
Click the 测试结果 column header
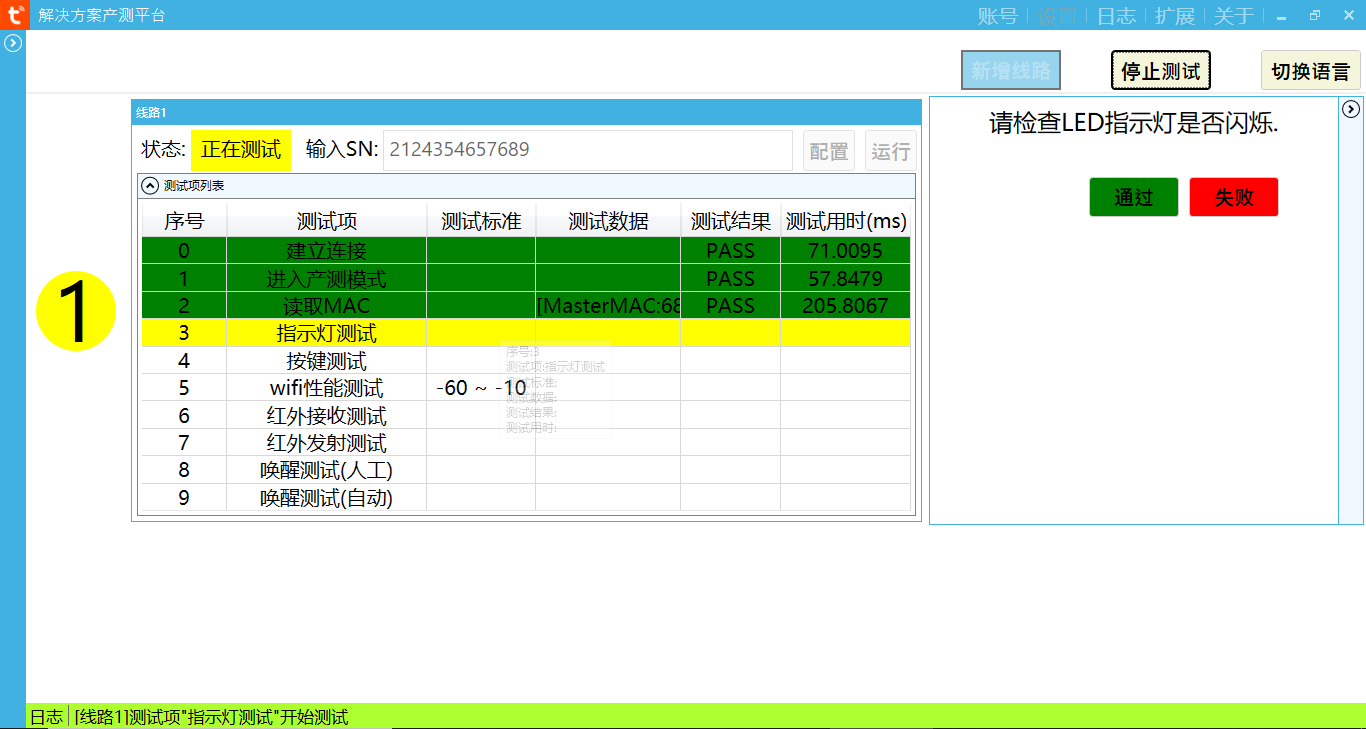point(730,221)
